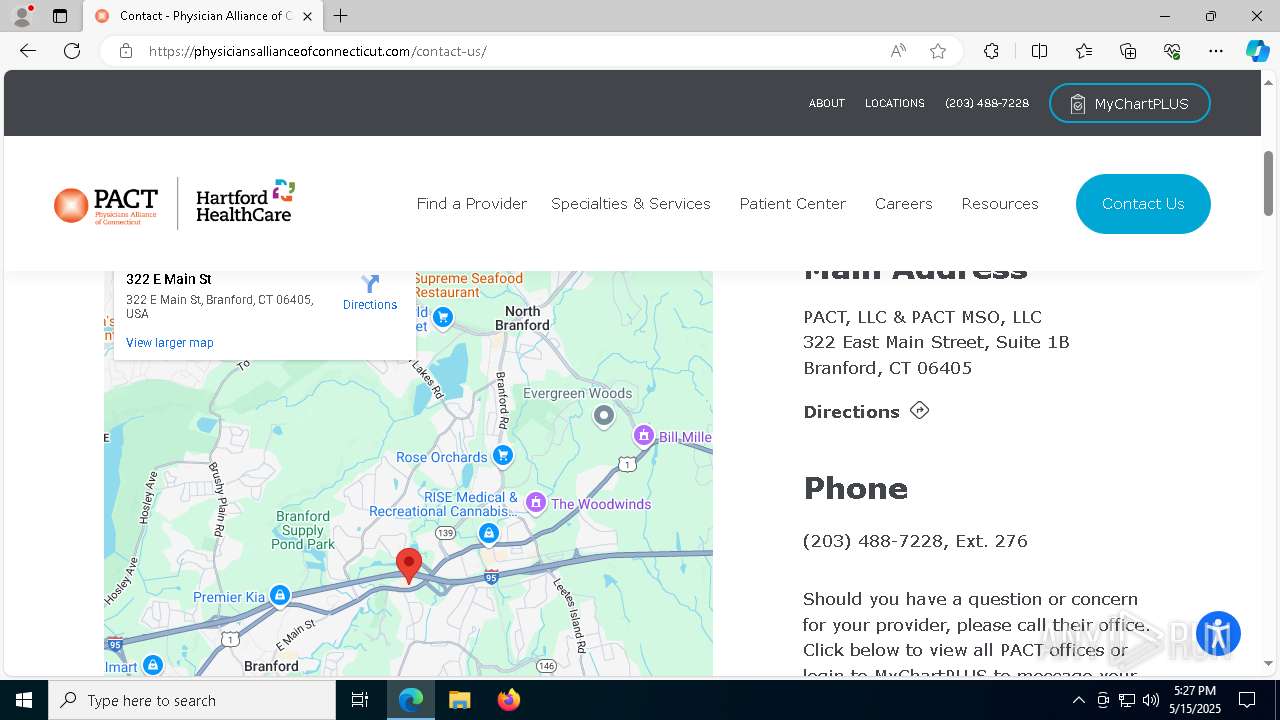Open the Resources menu
This screenshot has height=720, width=1280.
[1000, 203]
